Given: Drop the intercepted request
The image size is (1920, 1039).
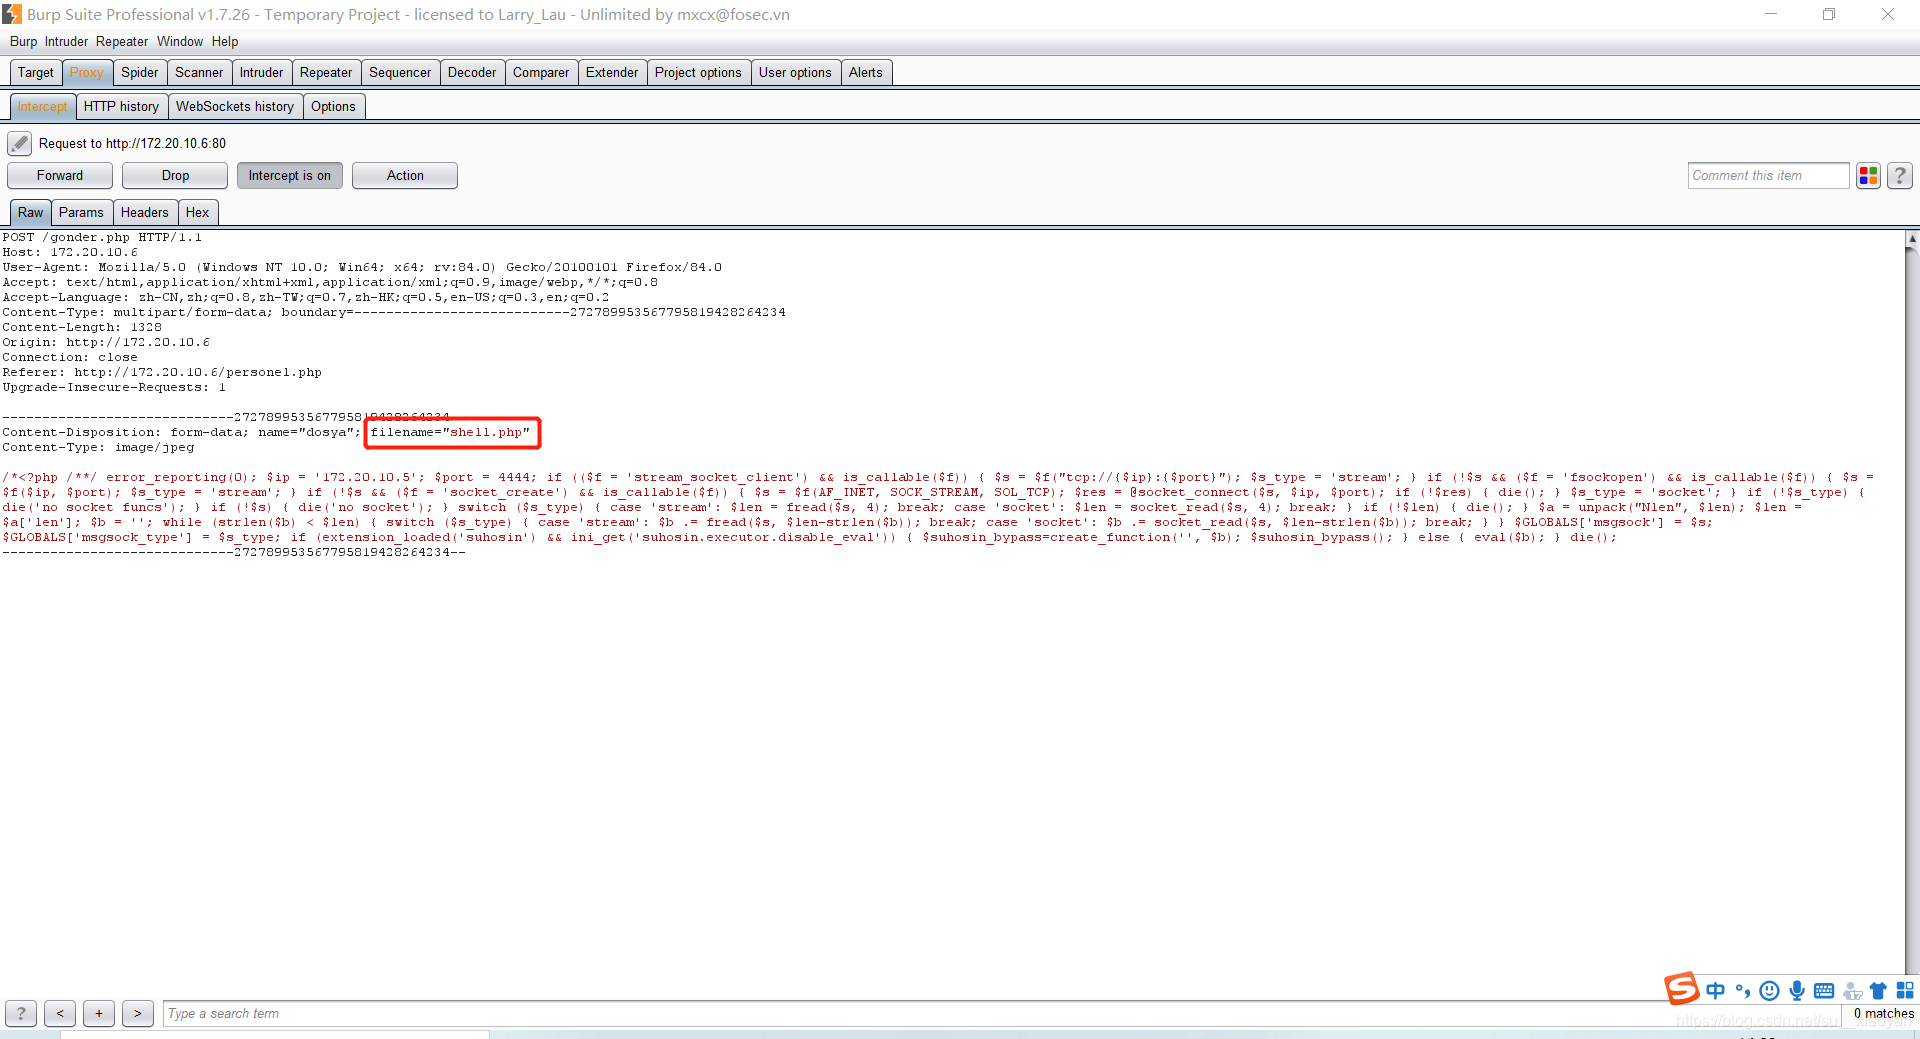Looking at the screenshot, I should pyautogui.click(x=175, y=176).
